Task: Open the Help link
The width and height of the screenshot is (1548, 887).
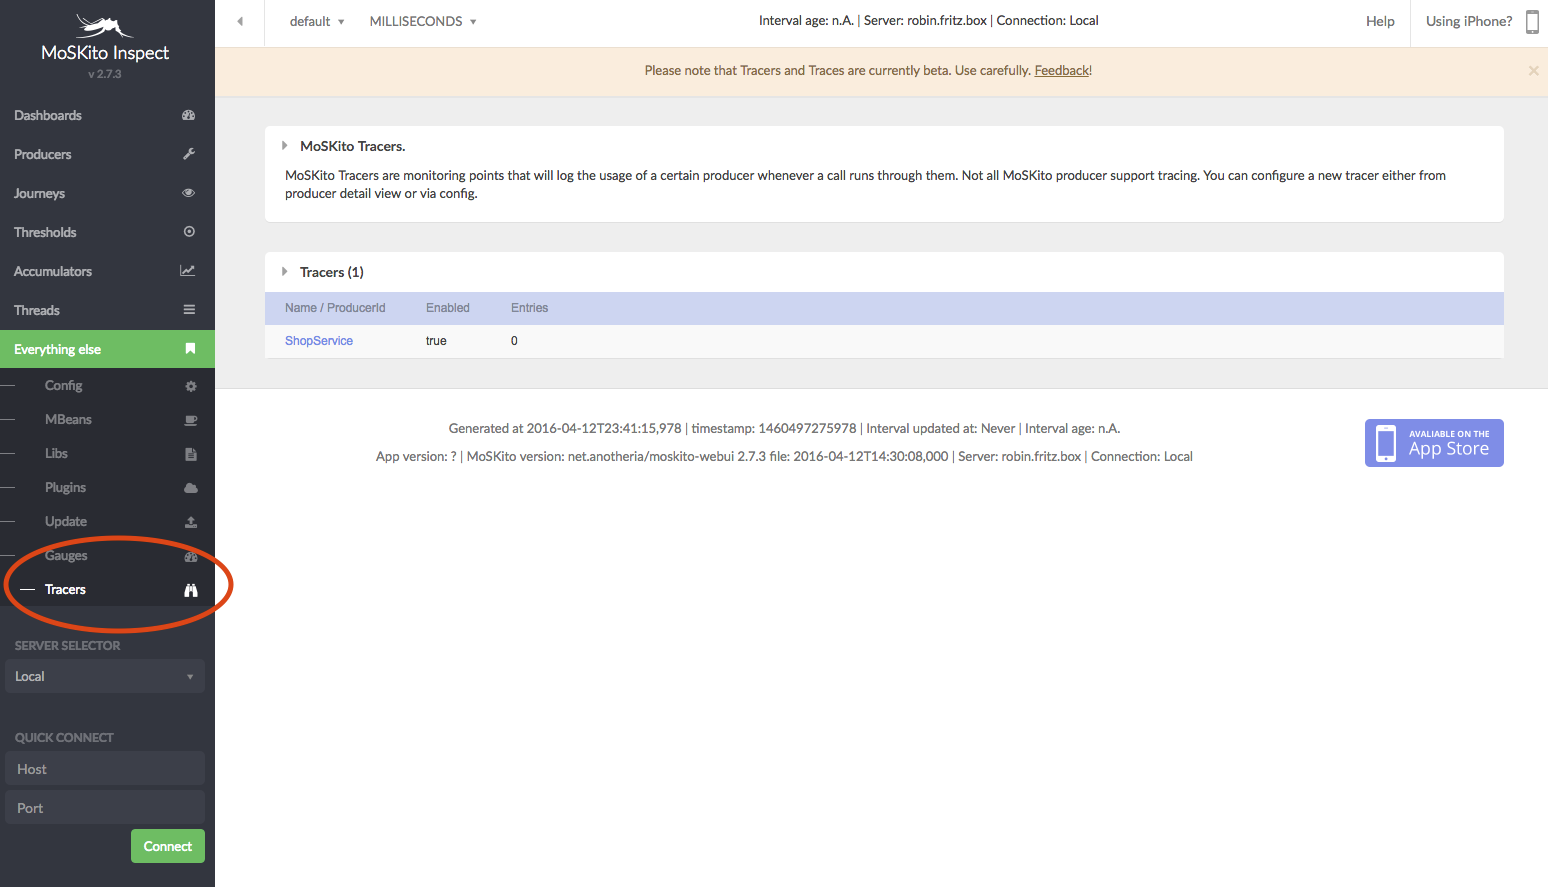Action: tap(1380, 21)
